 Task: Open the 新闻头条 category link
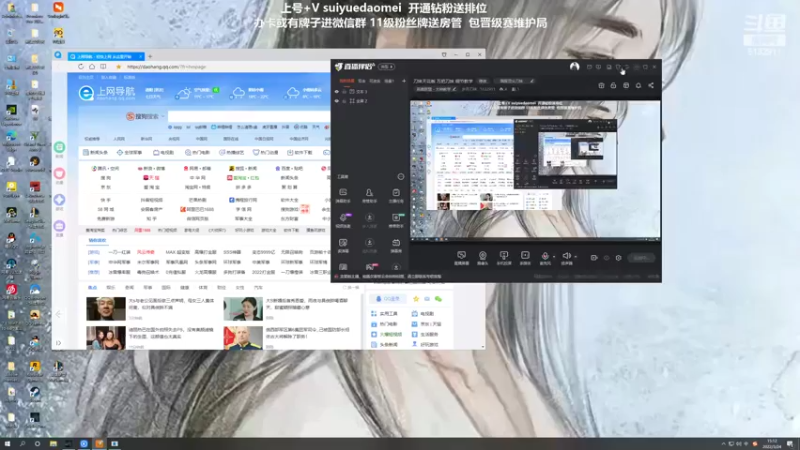(96, 153)
